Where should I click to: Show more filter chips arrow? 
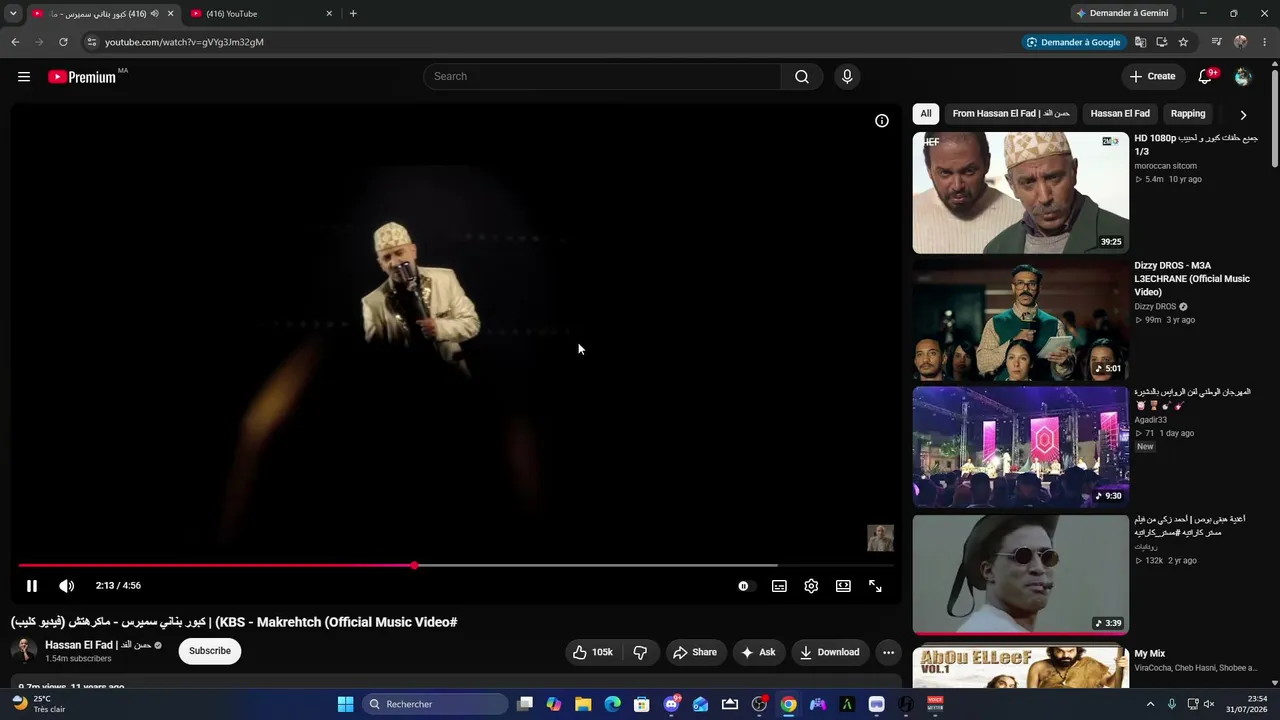(1243, 115)
